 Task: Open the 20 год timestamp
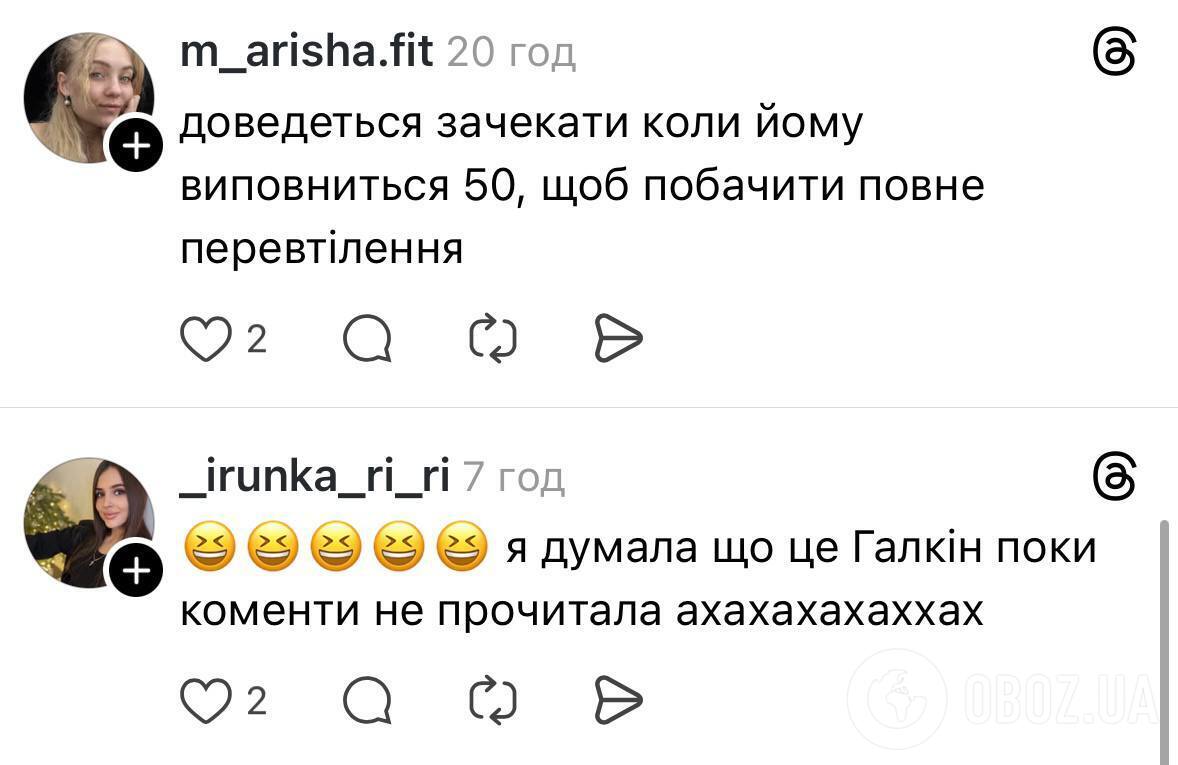click(512, 54)
